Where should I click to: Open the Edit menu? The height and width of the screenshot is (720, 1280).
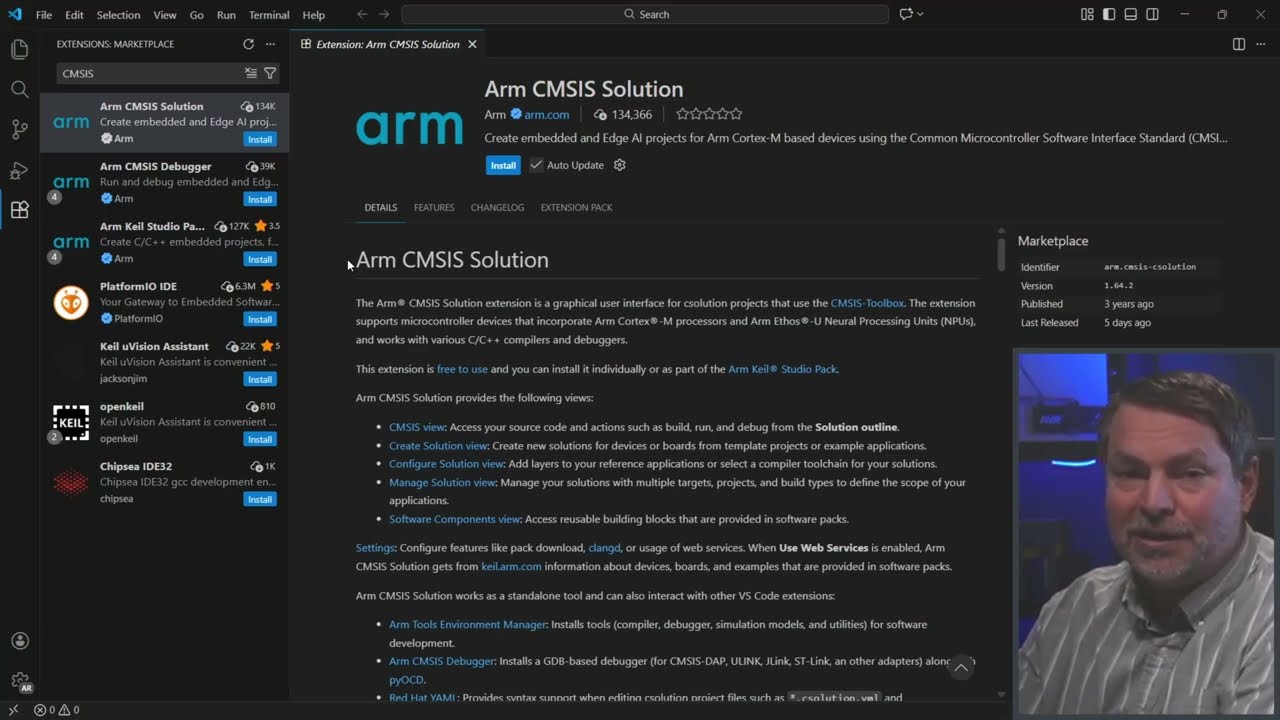pyautogui.click(x=75, y=15)
